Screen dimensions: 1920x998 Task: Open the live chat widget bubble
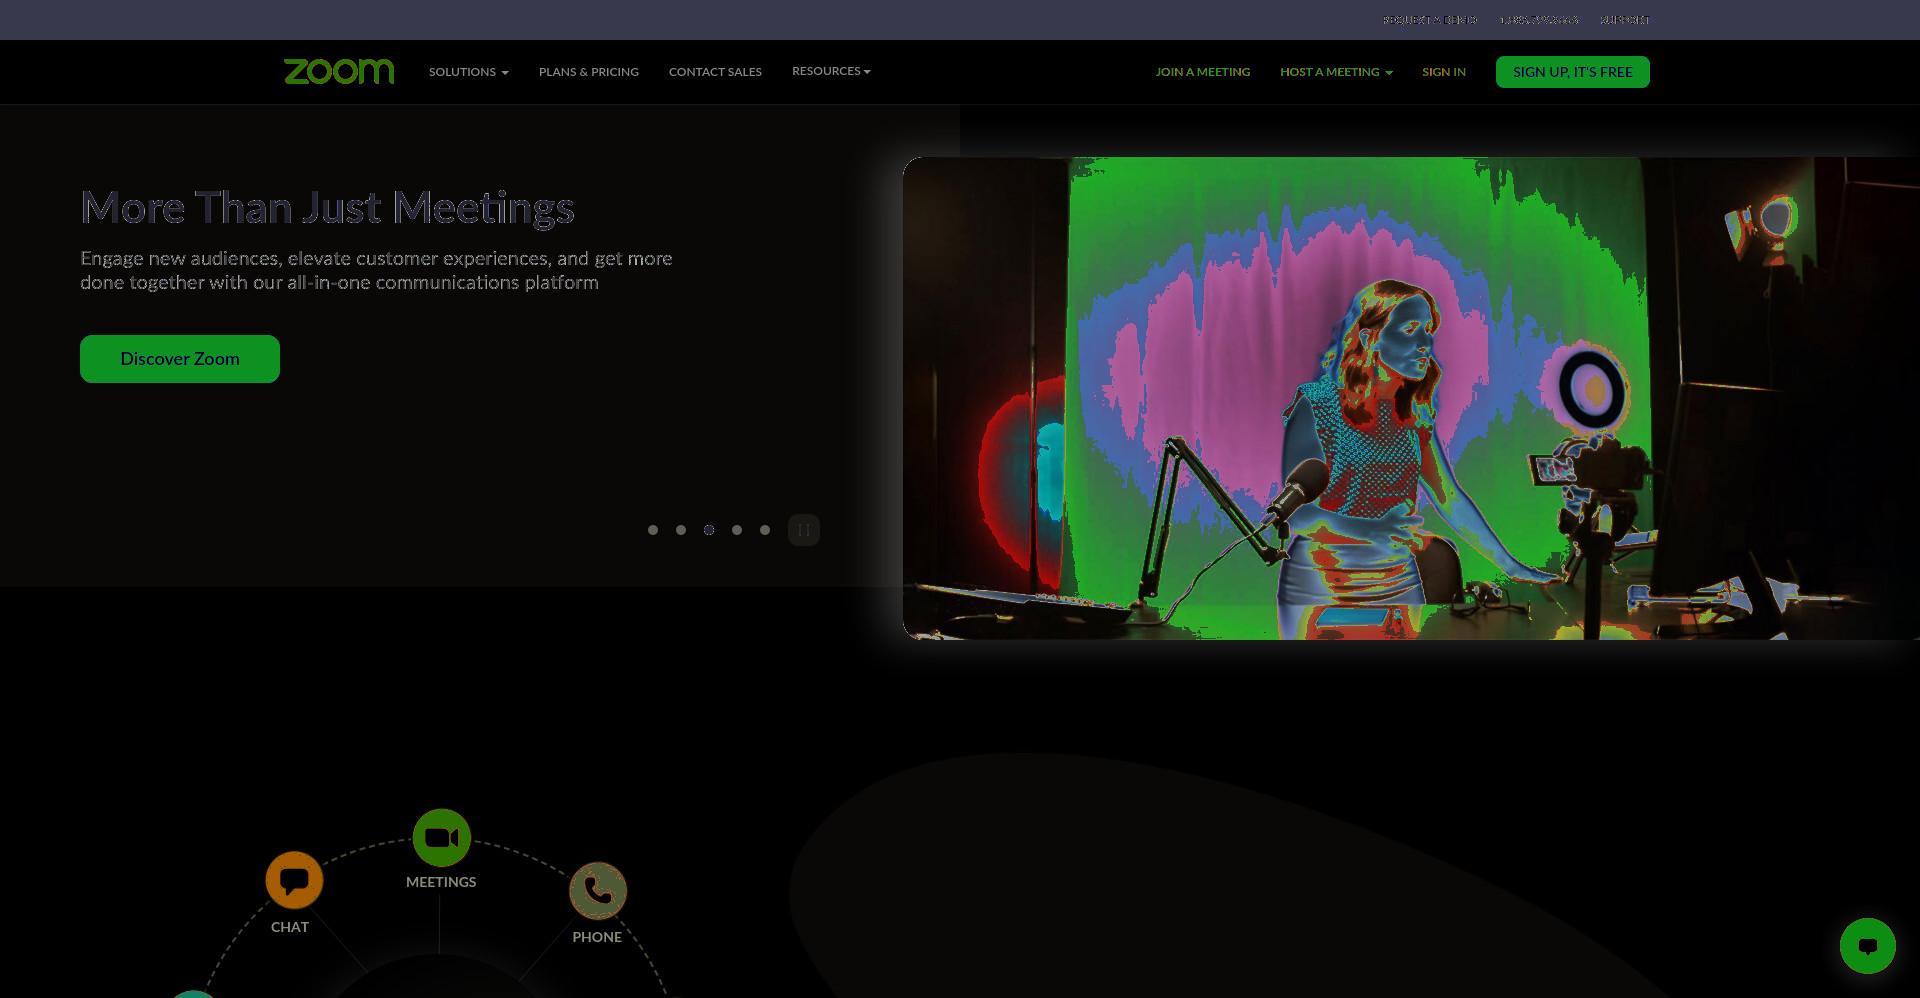1867,946
